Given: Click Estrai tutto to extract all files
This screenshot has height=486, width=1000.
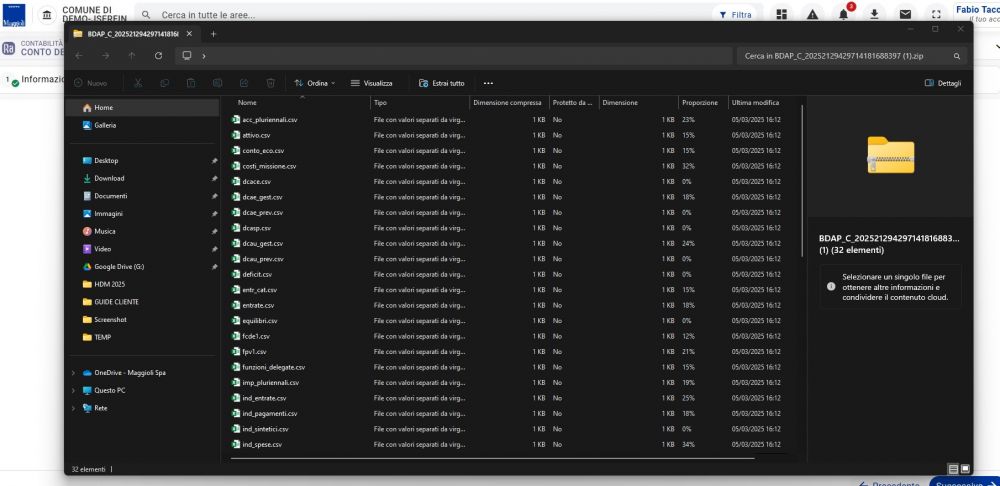Looking at the screenshot, I should coord(441,83).
